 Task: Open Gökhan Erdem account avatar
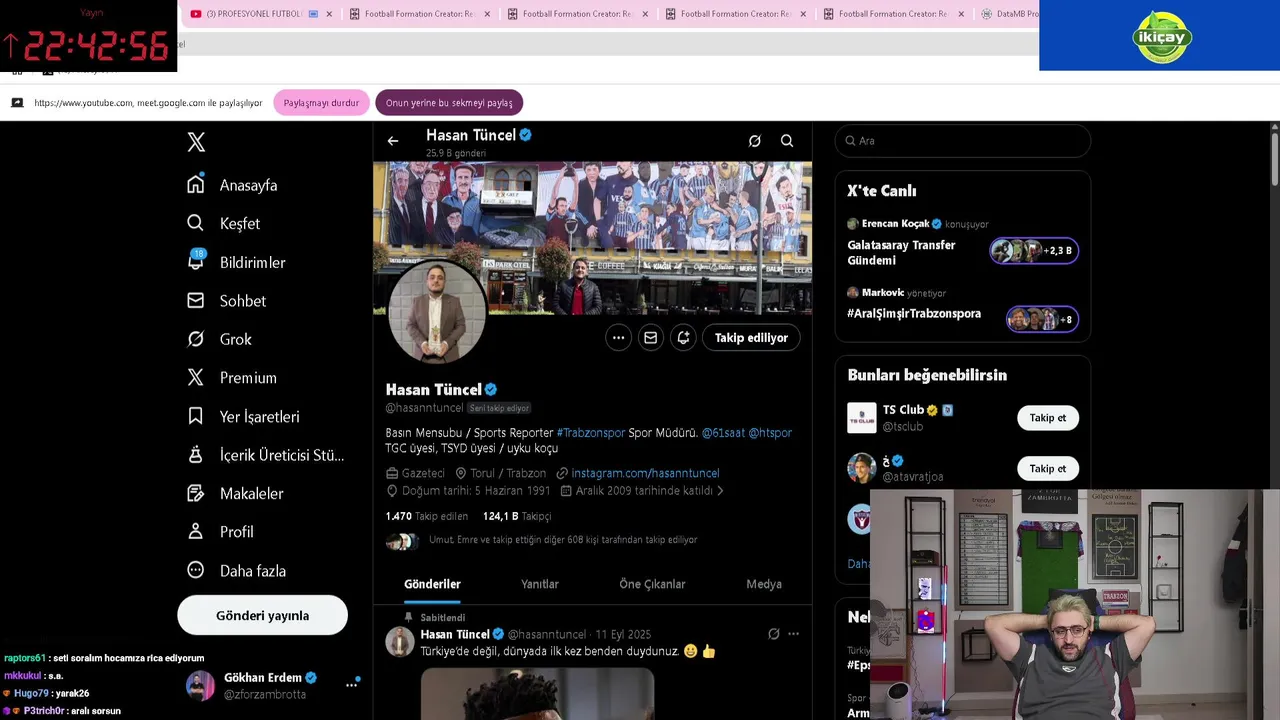pos(200,685)
